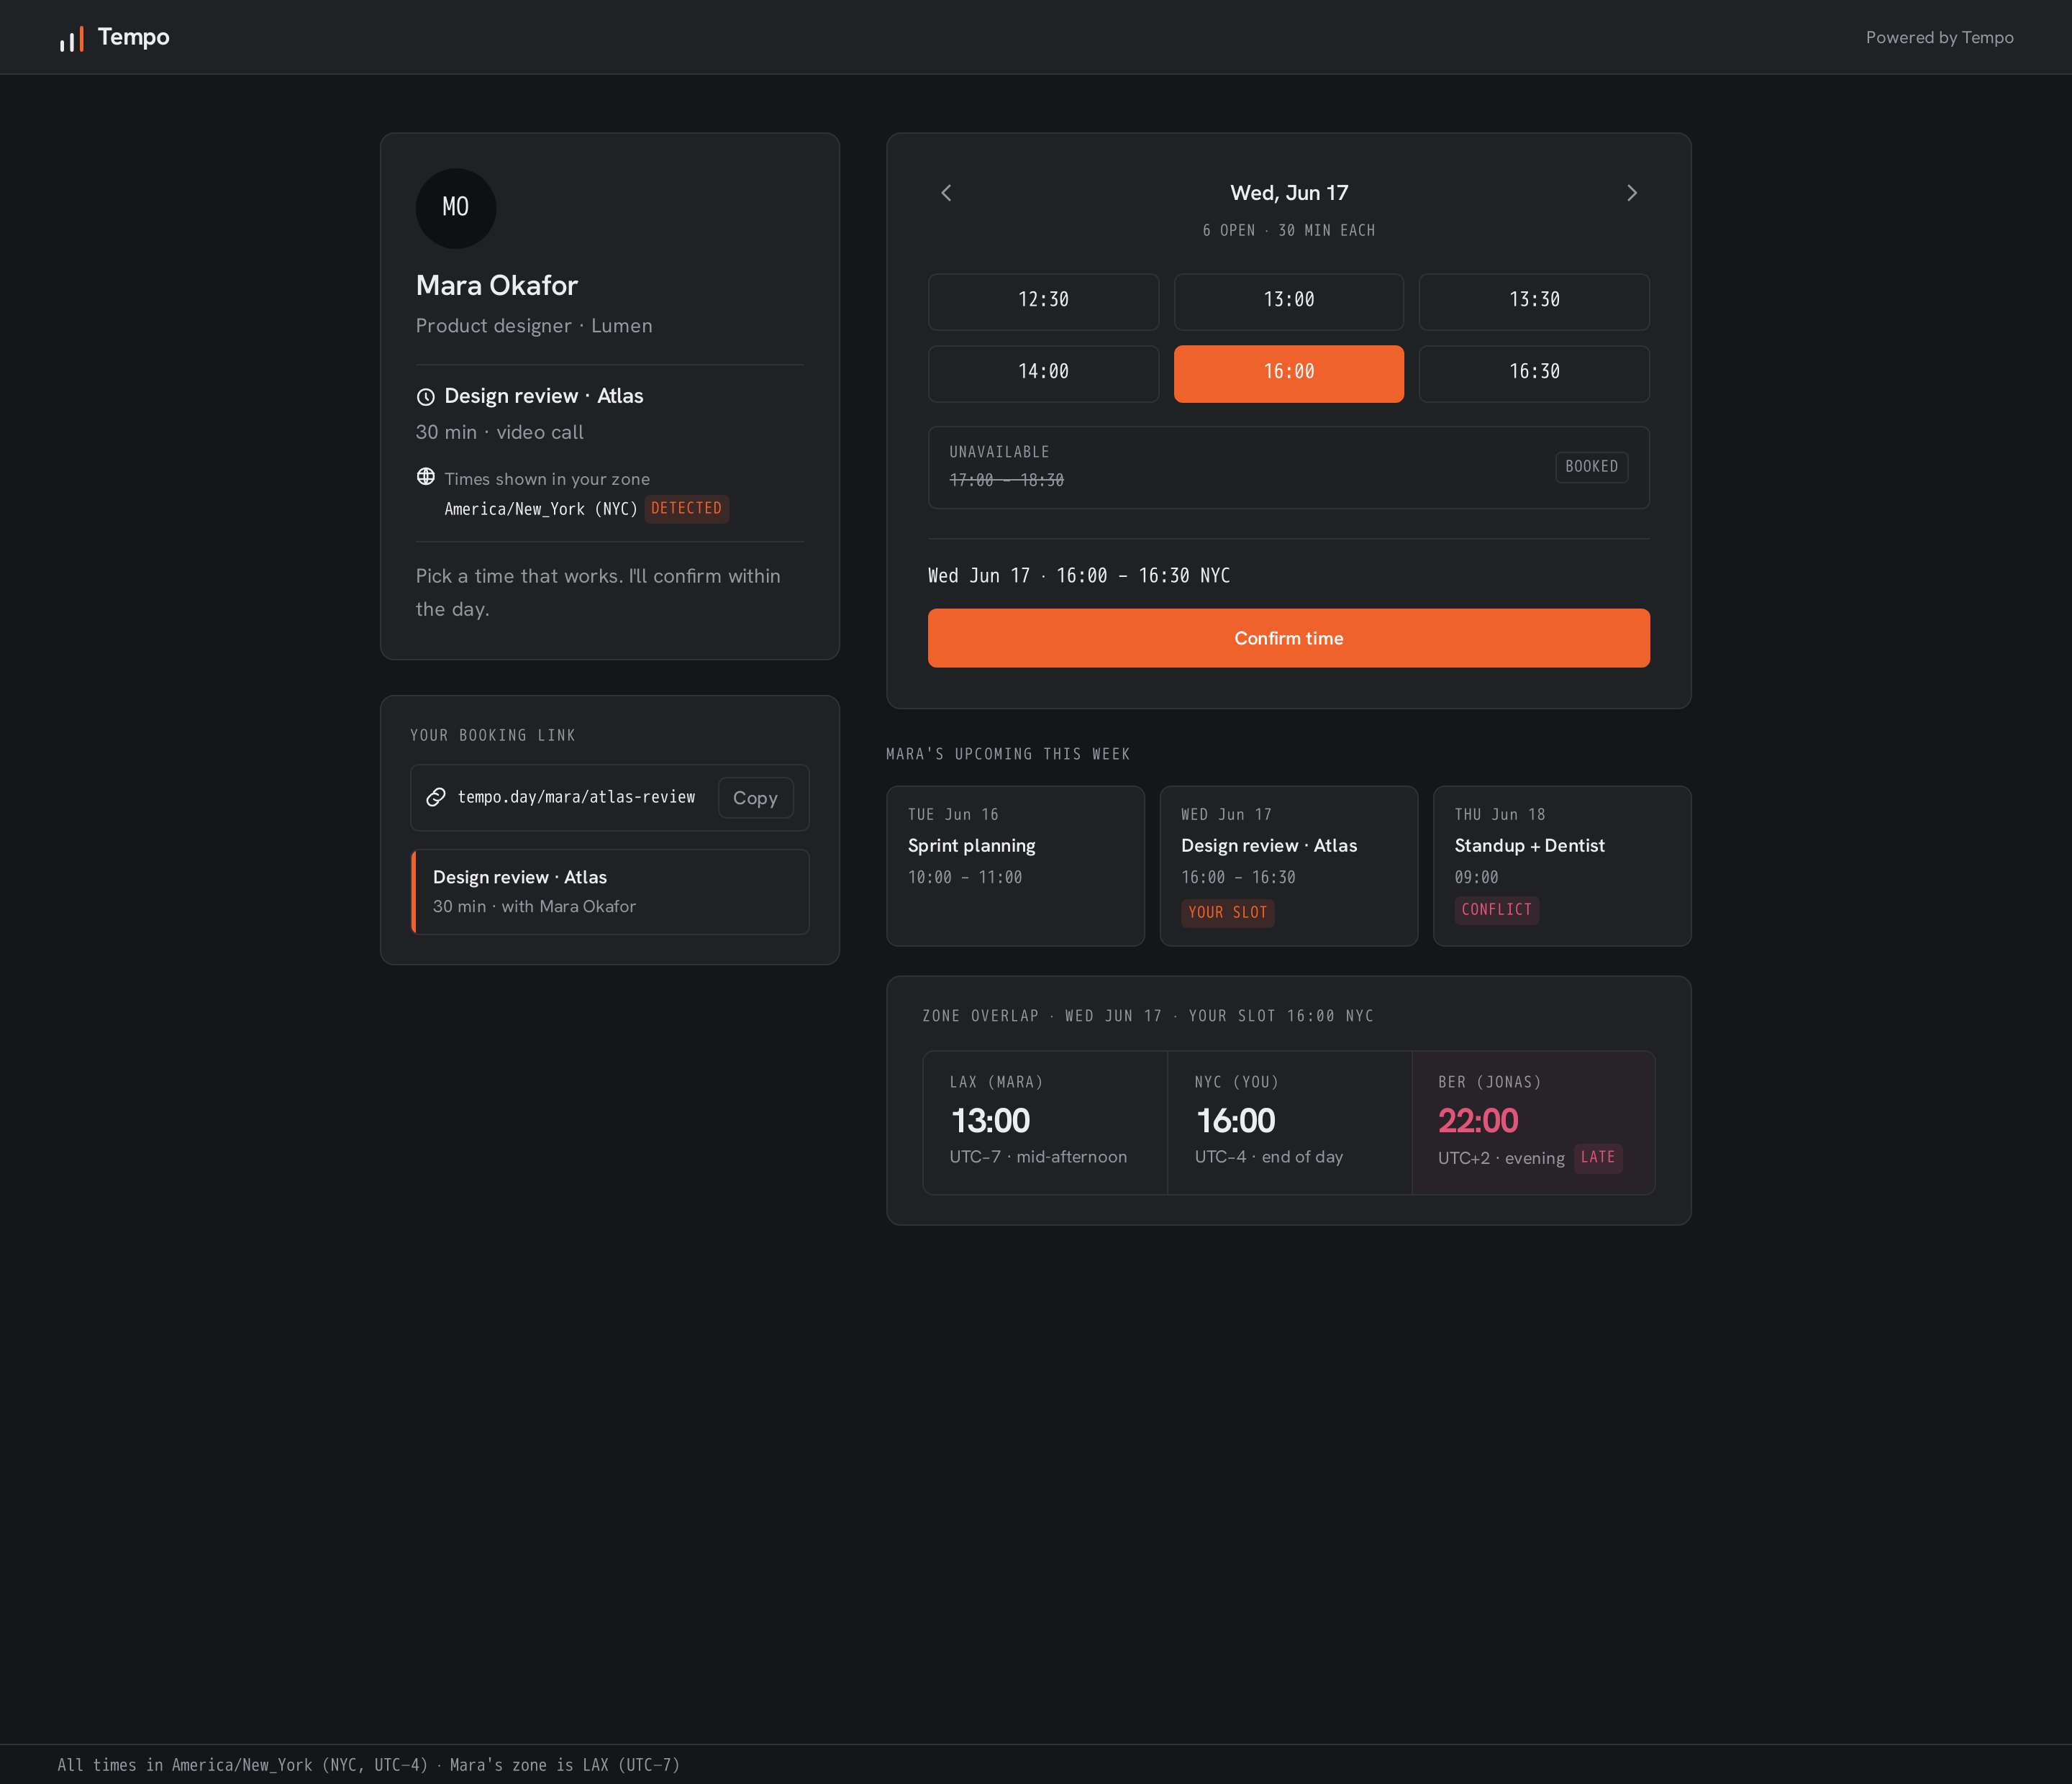Open the Sprint planning event card
The width and height of the screenshot is (2072, 1784).
click(1015, 866)
